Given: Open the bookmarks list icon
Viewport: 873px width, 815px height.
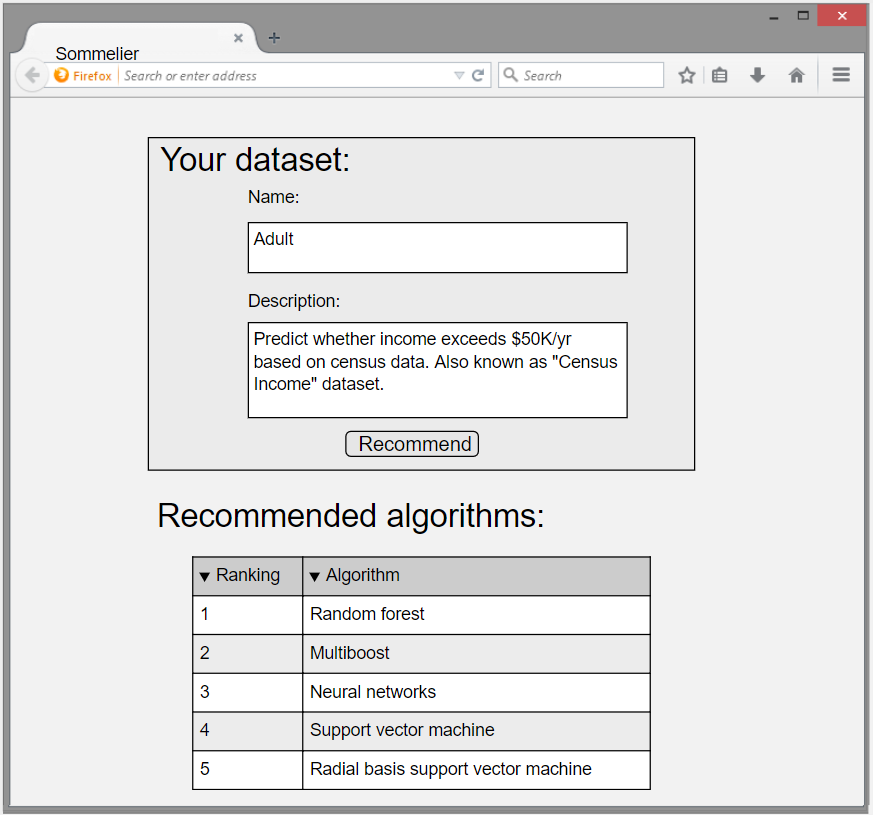Looking at the screenshot, I should tap(719, 75).
